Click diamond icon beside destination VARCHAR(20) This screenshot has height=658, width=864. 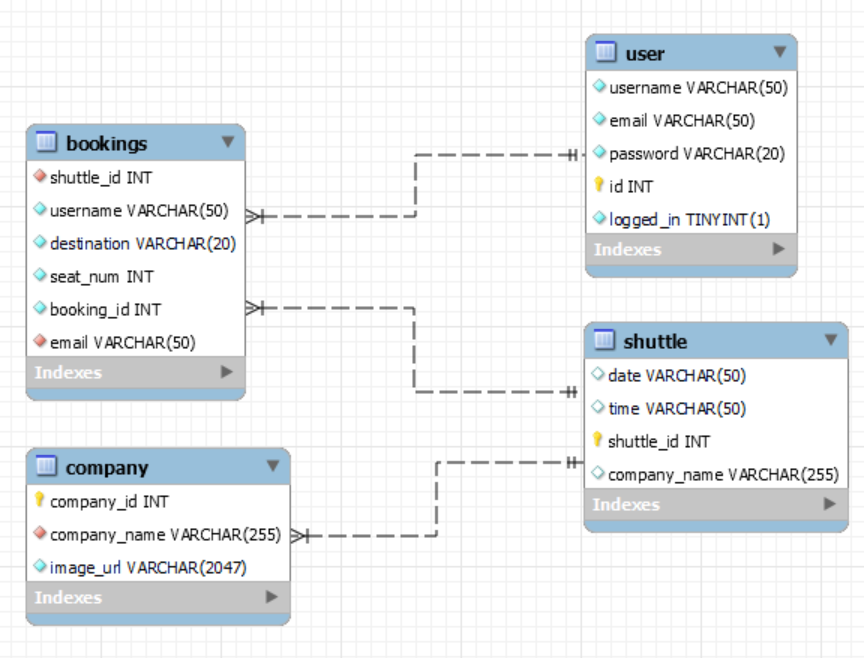40,242
